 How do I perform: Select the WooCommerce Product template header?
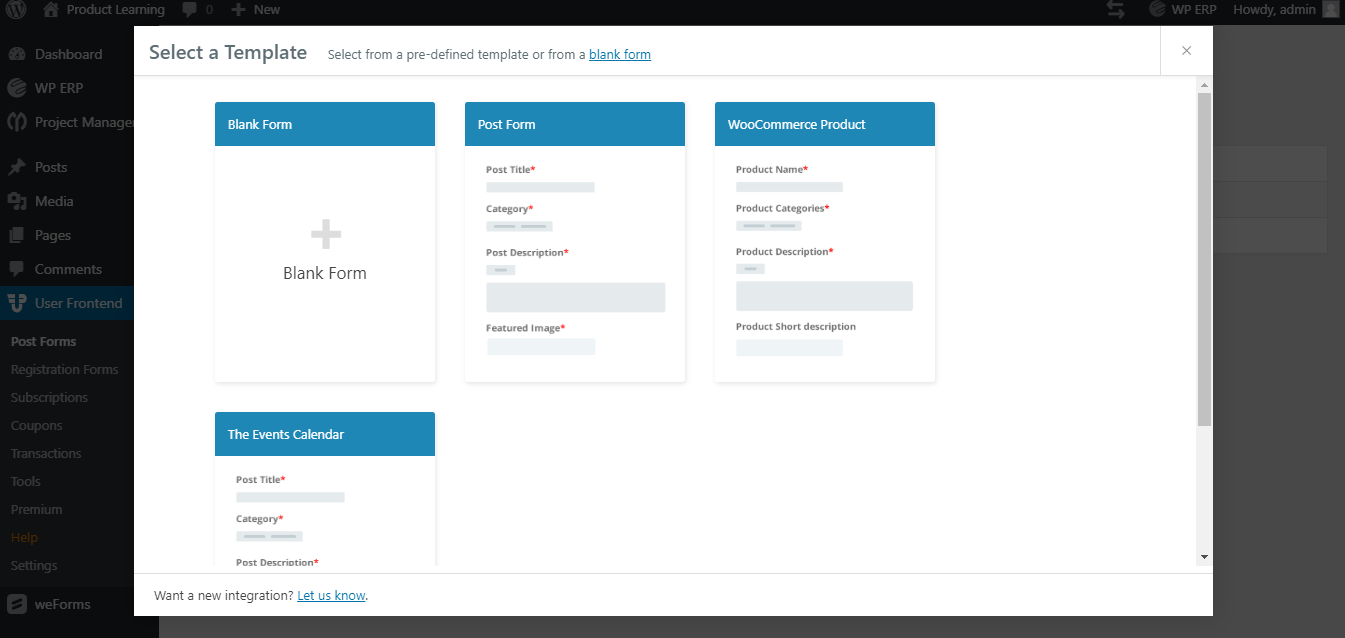coord(825,124)
